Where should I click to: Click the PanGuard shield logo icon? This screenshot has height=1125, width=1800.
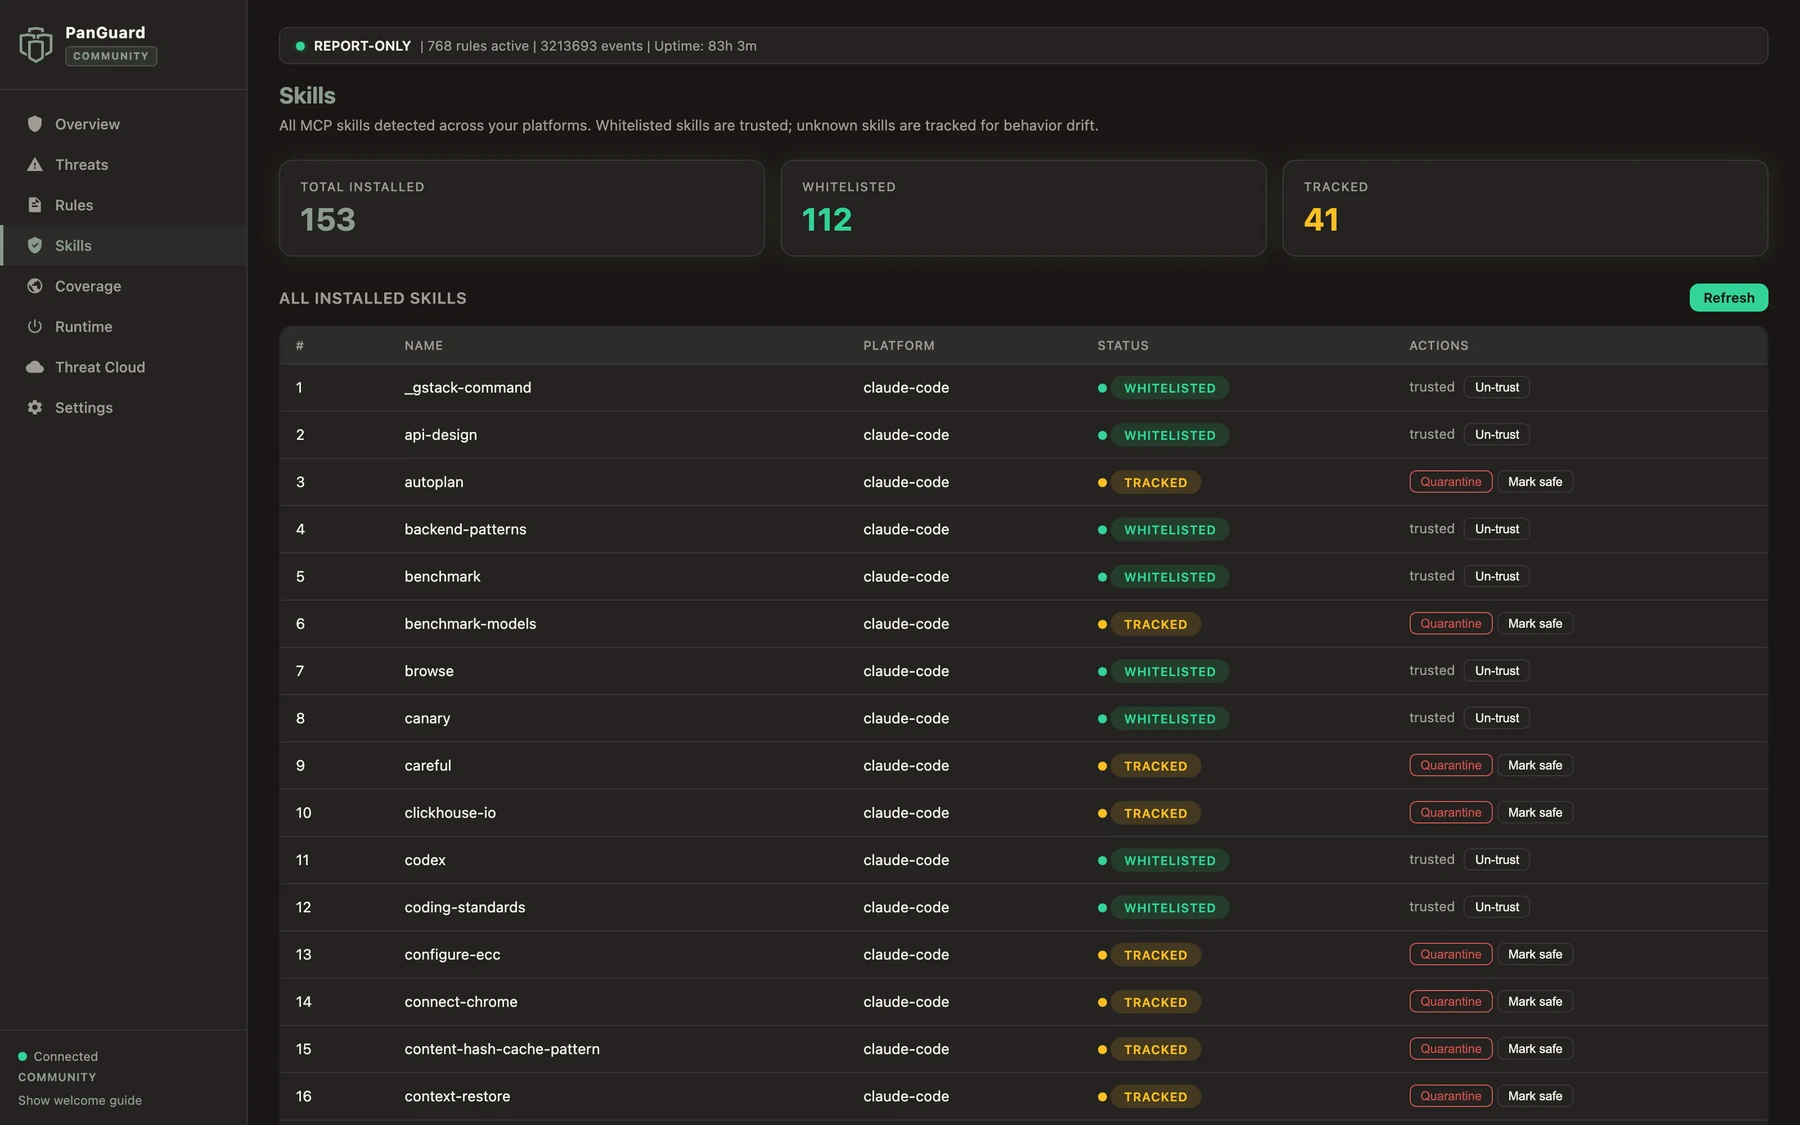[x=36, y=44]
